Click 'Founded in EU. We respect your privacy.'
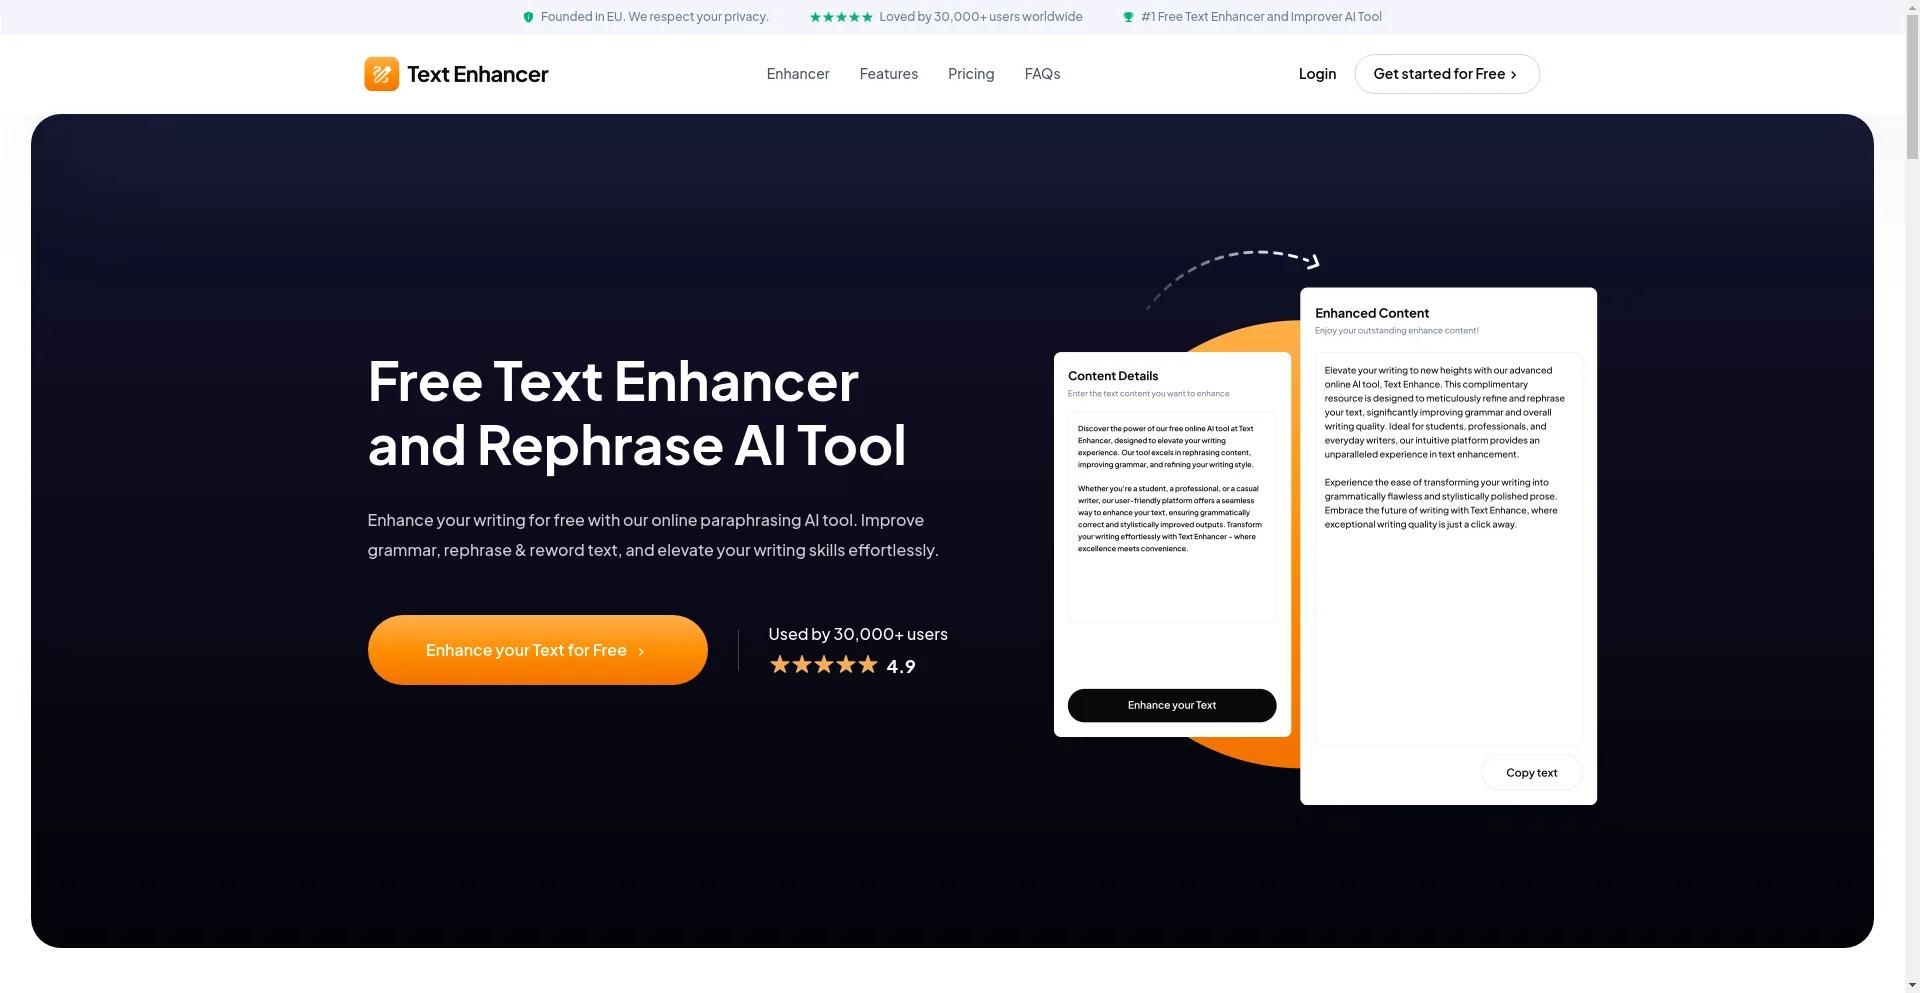The image size is (1920, 993). point(654,17)
